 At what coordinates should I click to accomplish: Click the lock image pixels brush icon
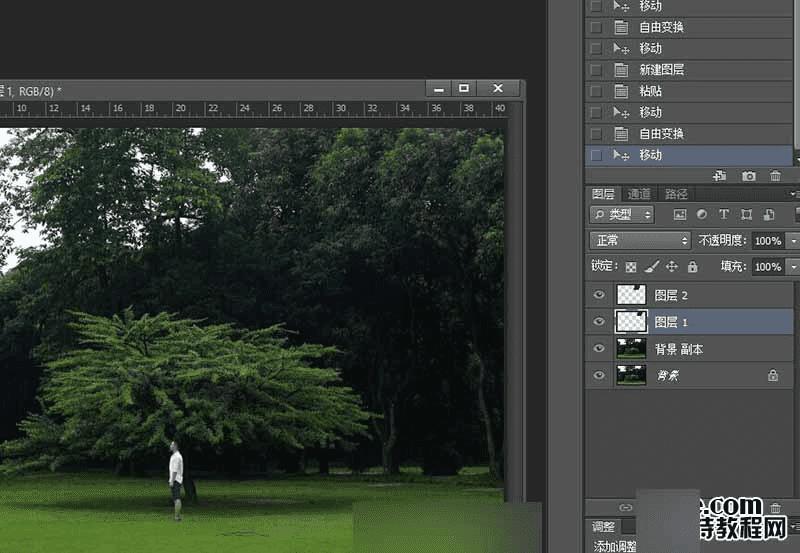[651, 267]
